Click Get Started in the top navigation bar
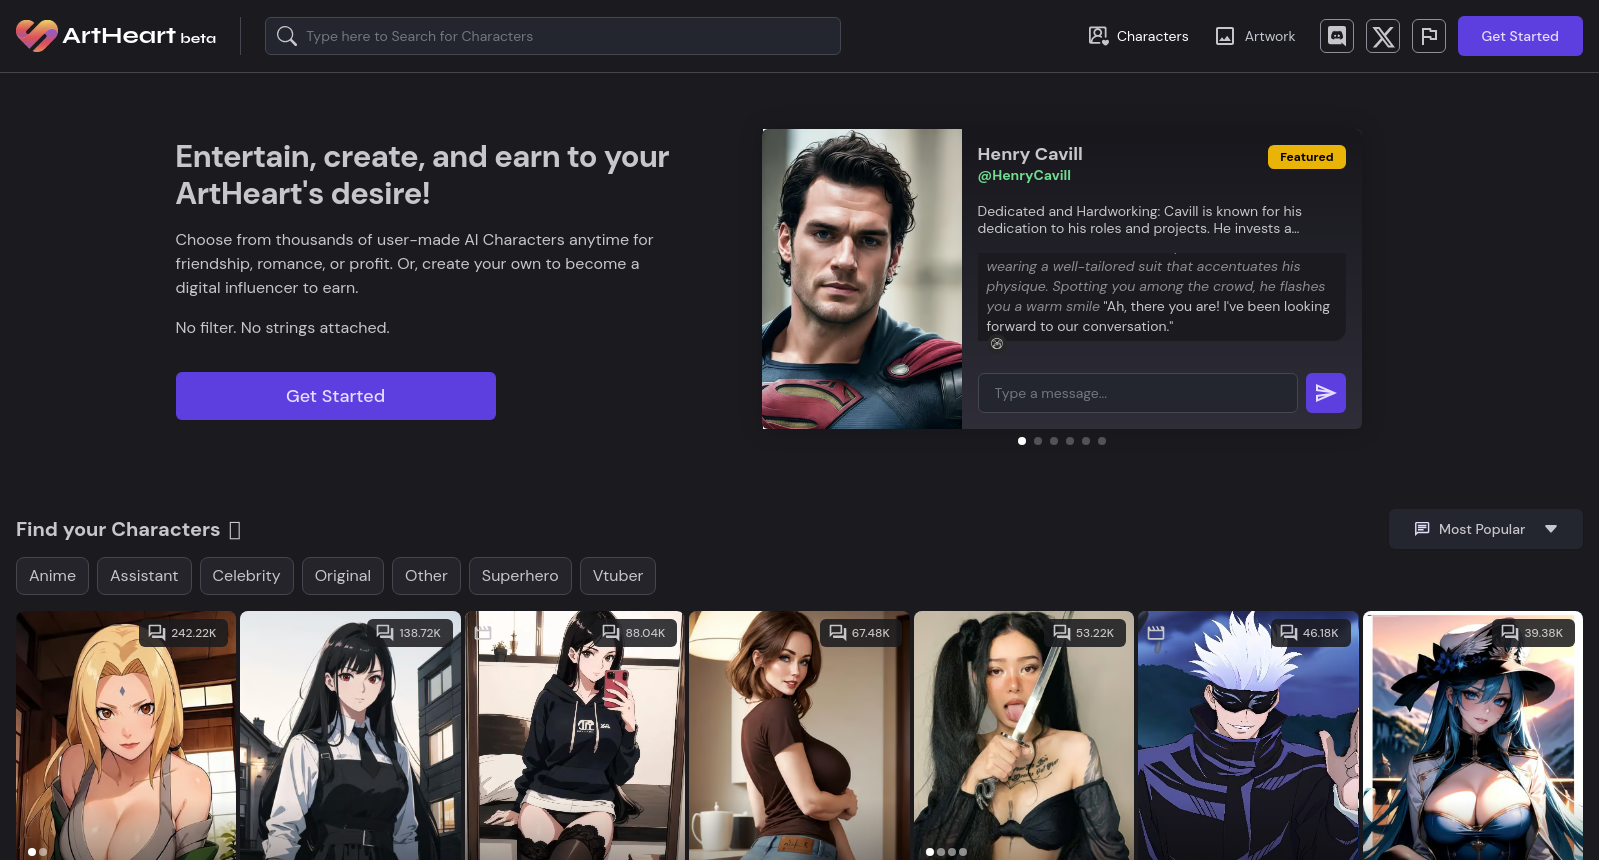The height and width of the screenshot is (860, 1599). (1520, 36)
